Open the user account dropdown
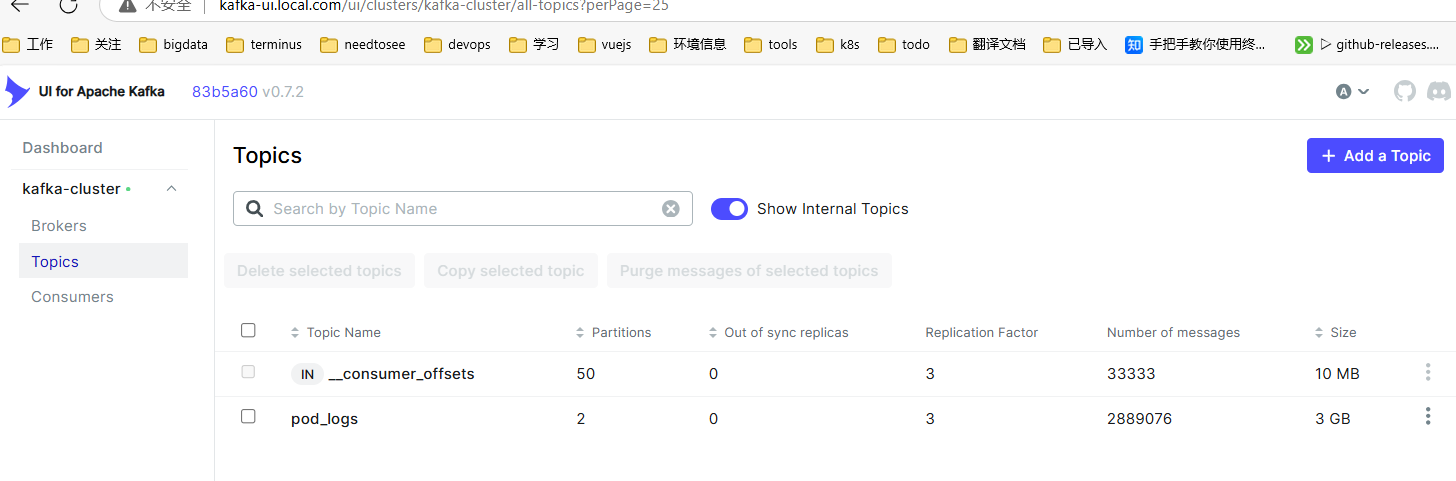Image resolution: width=1456 pixels, height=481 pixels. [1352, 92]
